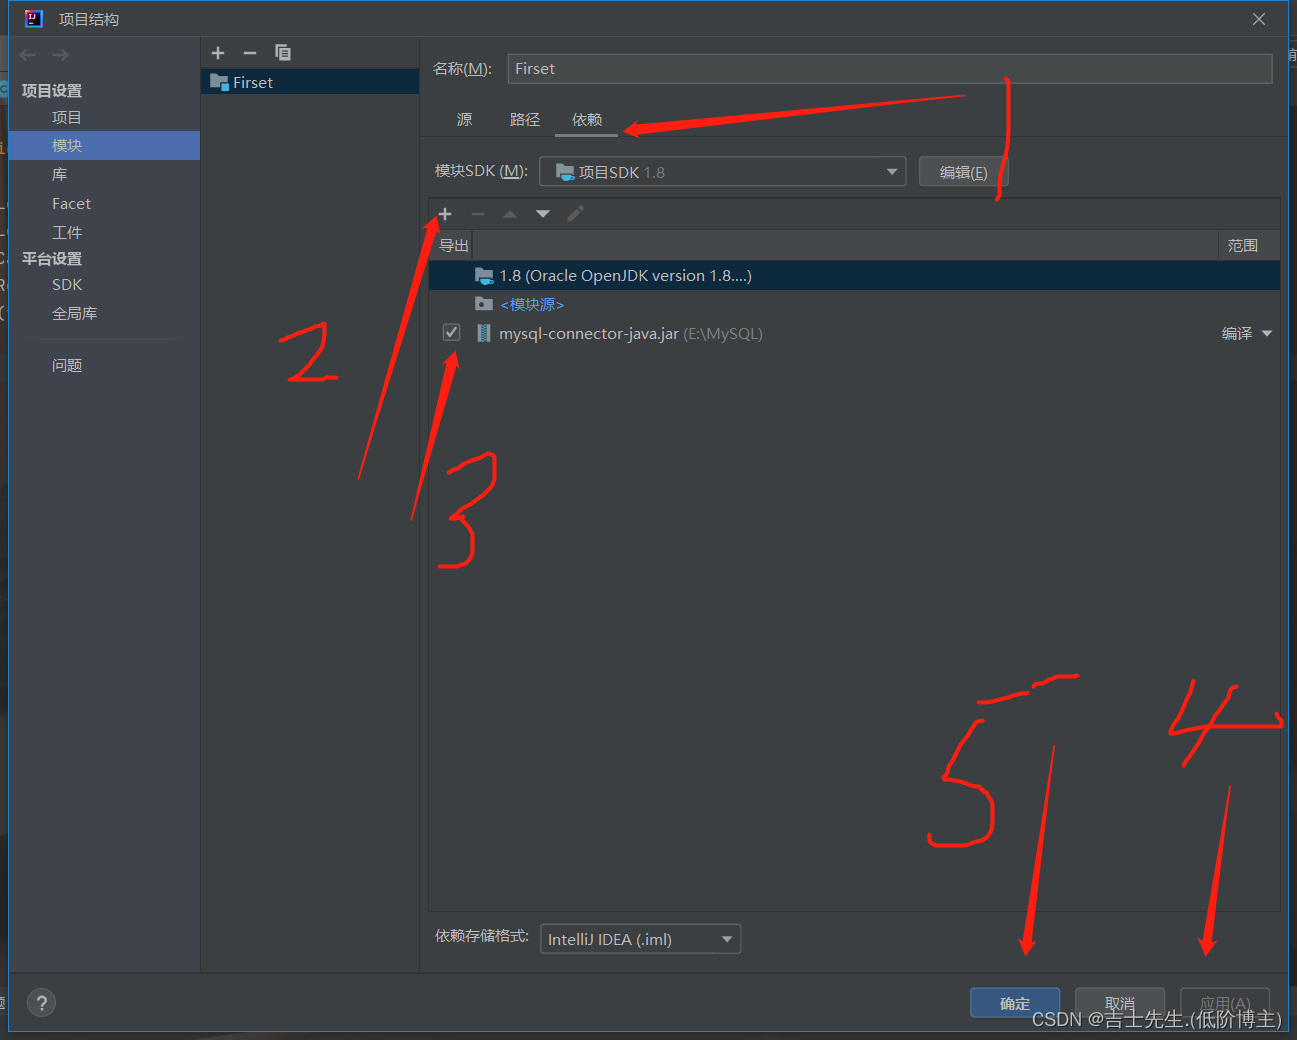The width and height of the screenshot is (1297, 1040).
Task: Click Firset module folder icon
Action: (x=219, y=82)
